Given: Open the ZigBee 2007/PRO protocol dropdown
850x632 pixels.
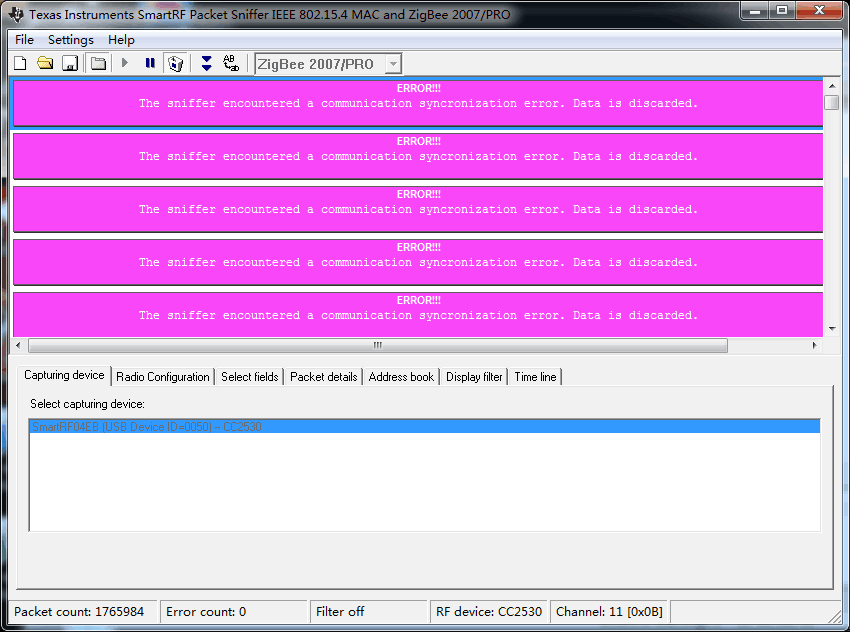Looking at the screenshot, I should click(x=393, y=64).
